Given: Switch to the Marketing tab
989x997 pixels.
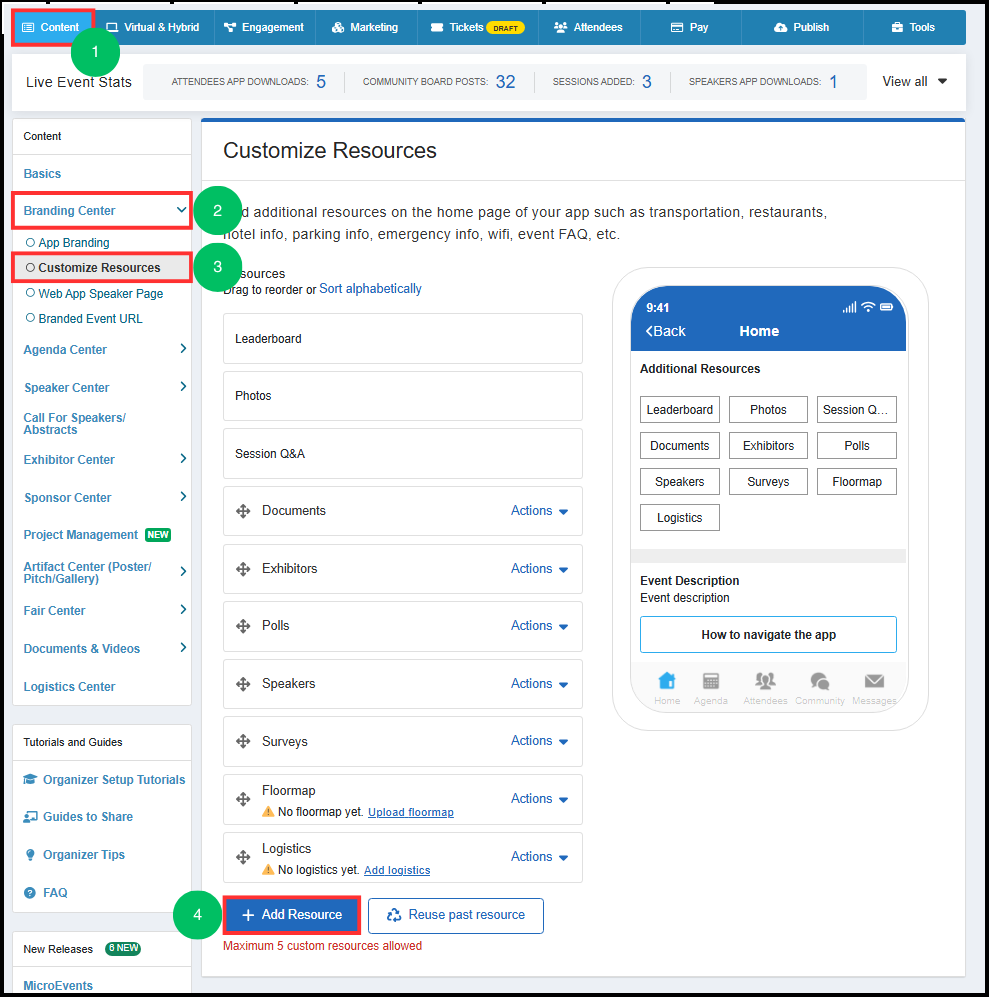Looking at the screenshot, I should click(366, 27).
